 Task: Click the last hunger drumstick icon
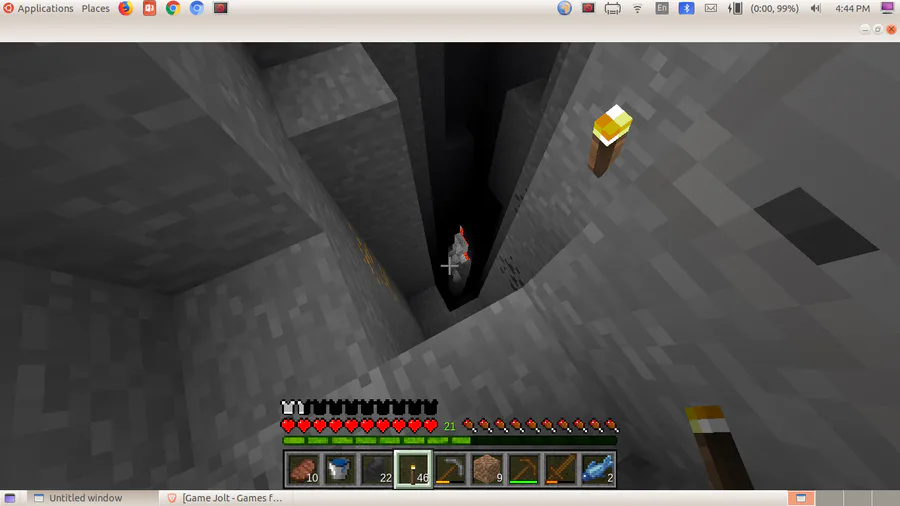611,426
